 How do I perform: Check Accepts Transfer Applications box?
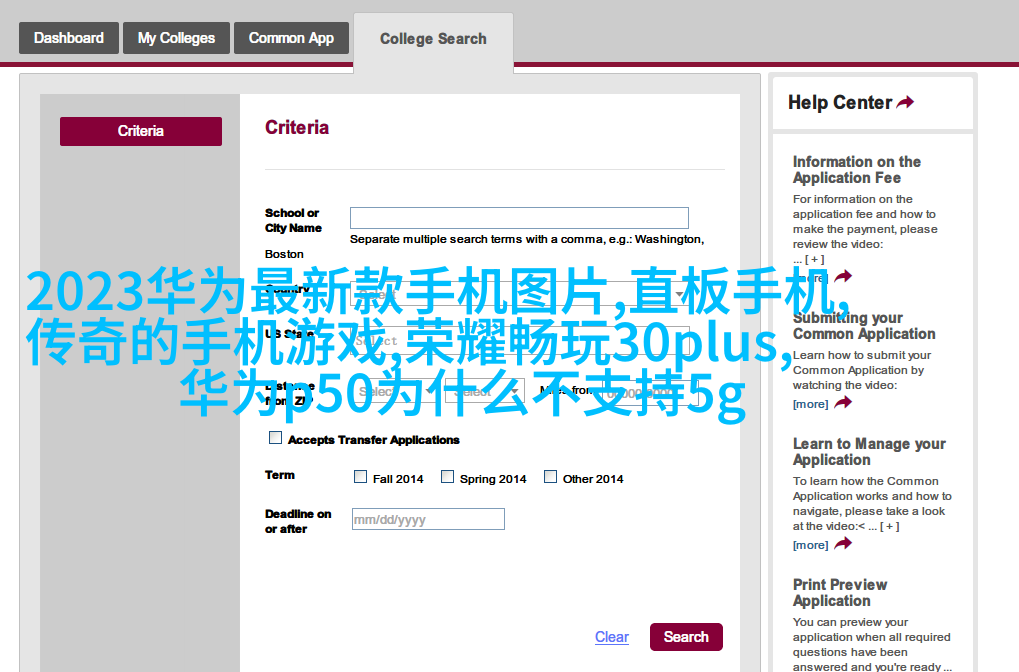point(276,438)
